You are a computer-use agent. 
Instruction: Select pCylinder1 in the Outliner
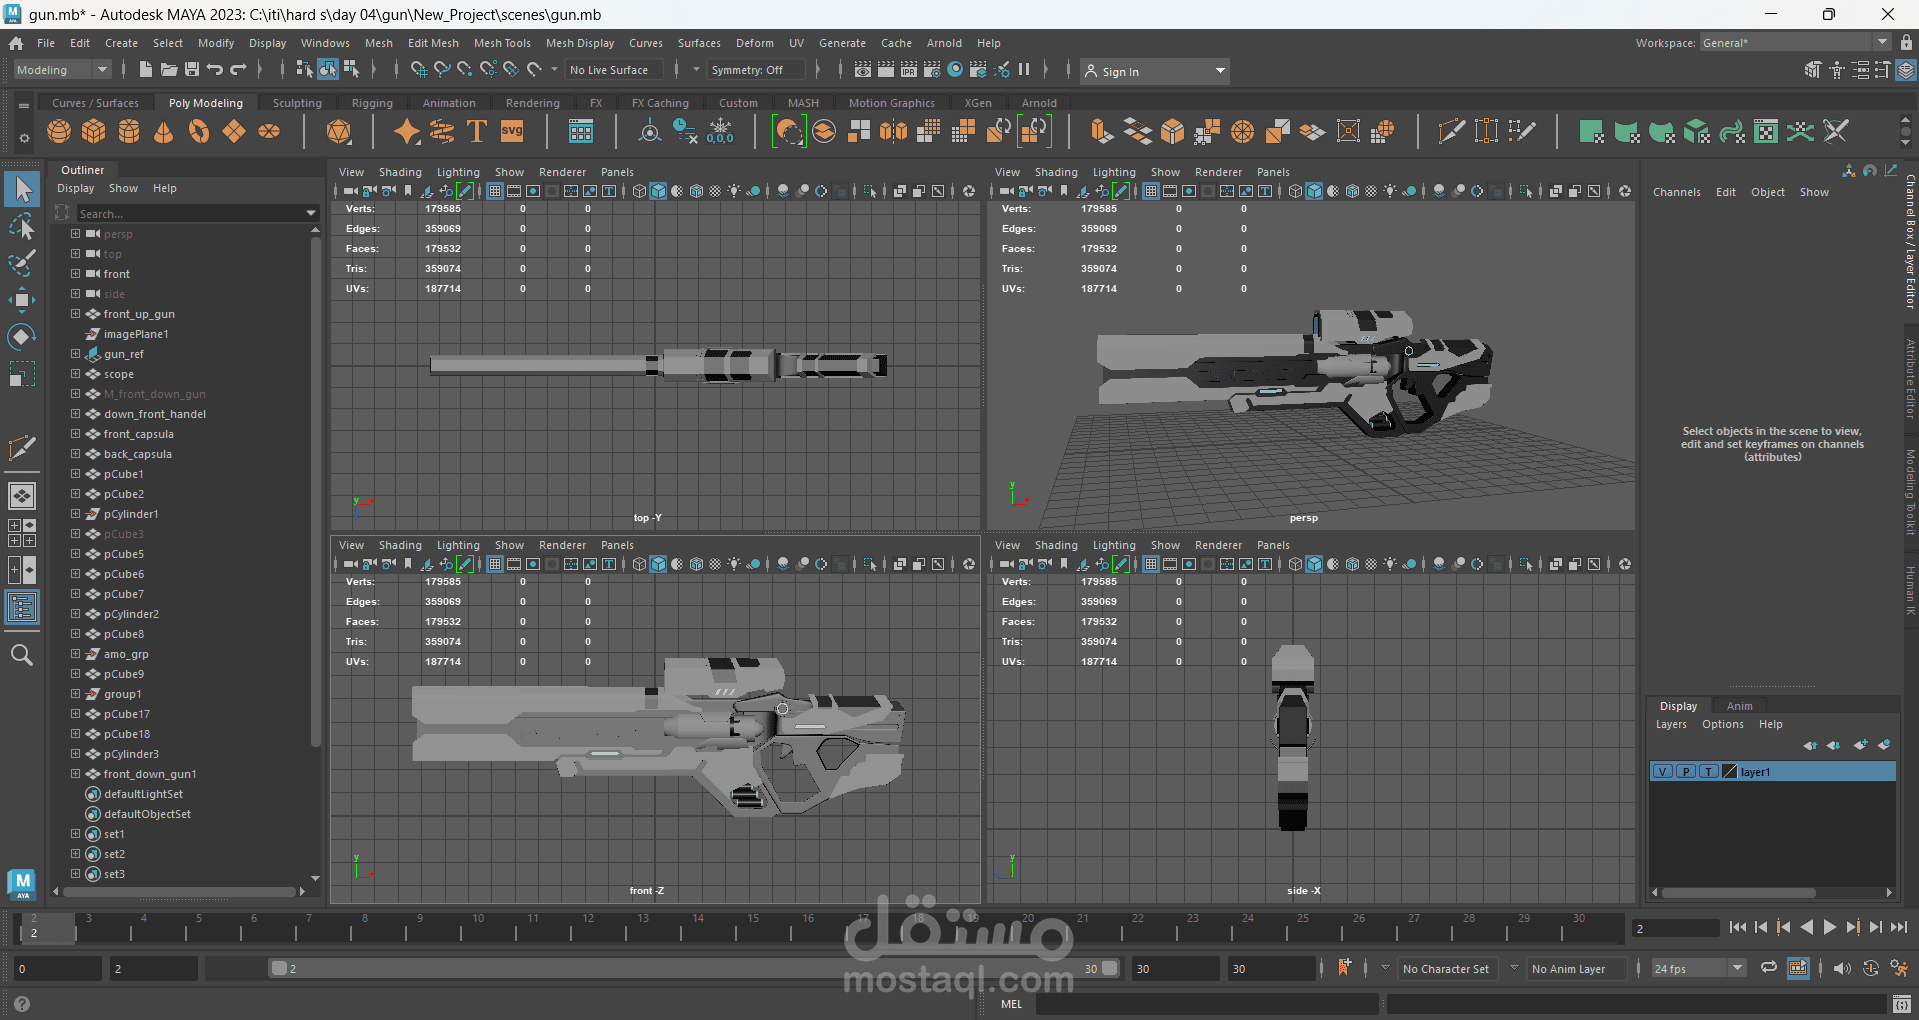point(131,514)
